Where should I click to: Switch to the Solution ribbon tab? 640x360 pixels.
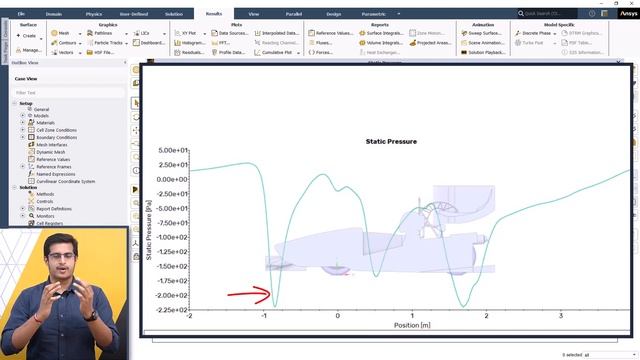174,13
